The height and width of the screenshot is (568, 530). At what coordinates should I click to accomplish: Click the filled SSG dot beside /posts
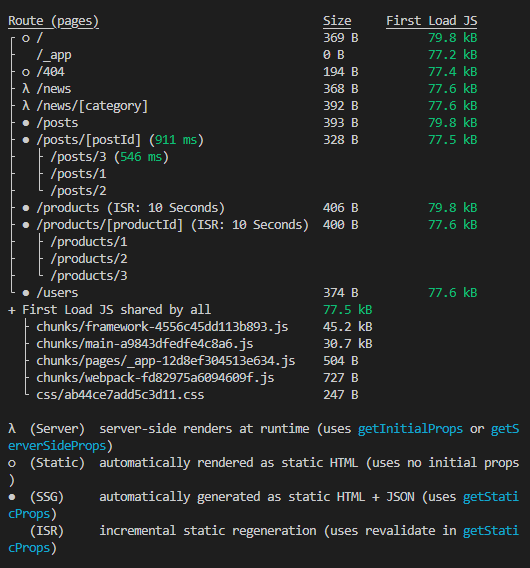[x=26, y=123]
